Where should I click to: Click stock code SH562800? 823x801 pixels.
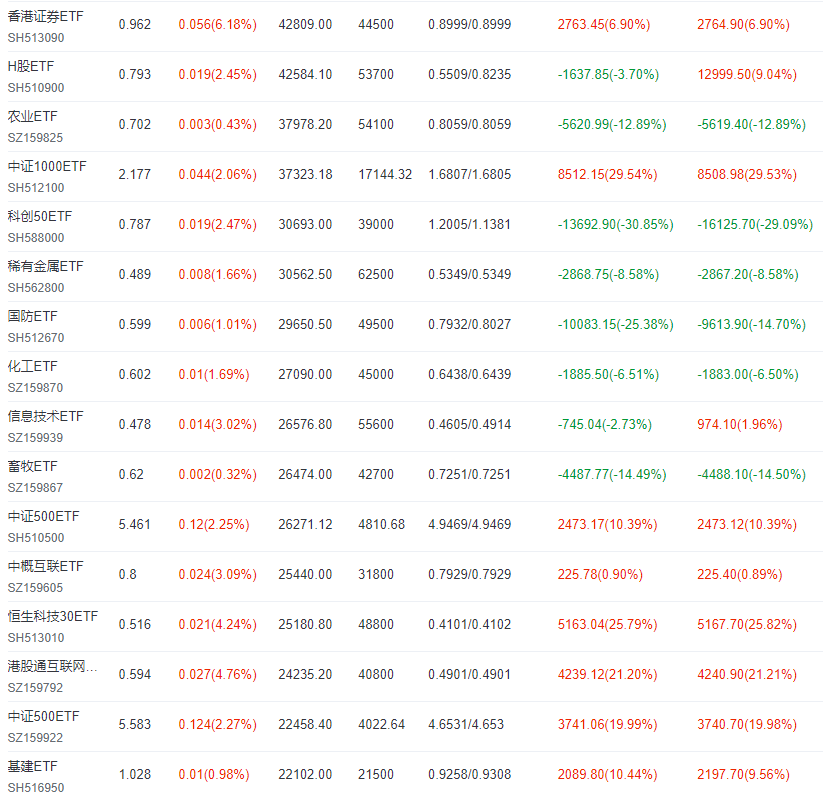tap(36, 288)
